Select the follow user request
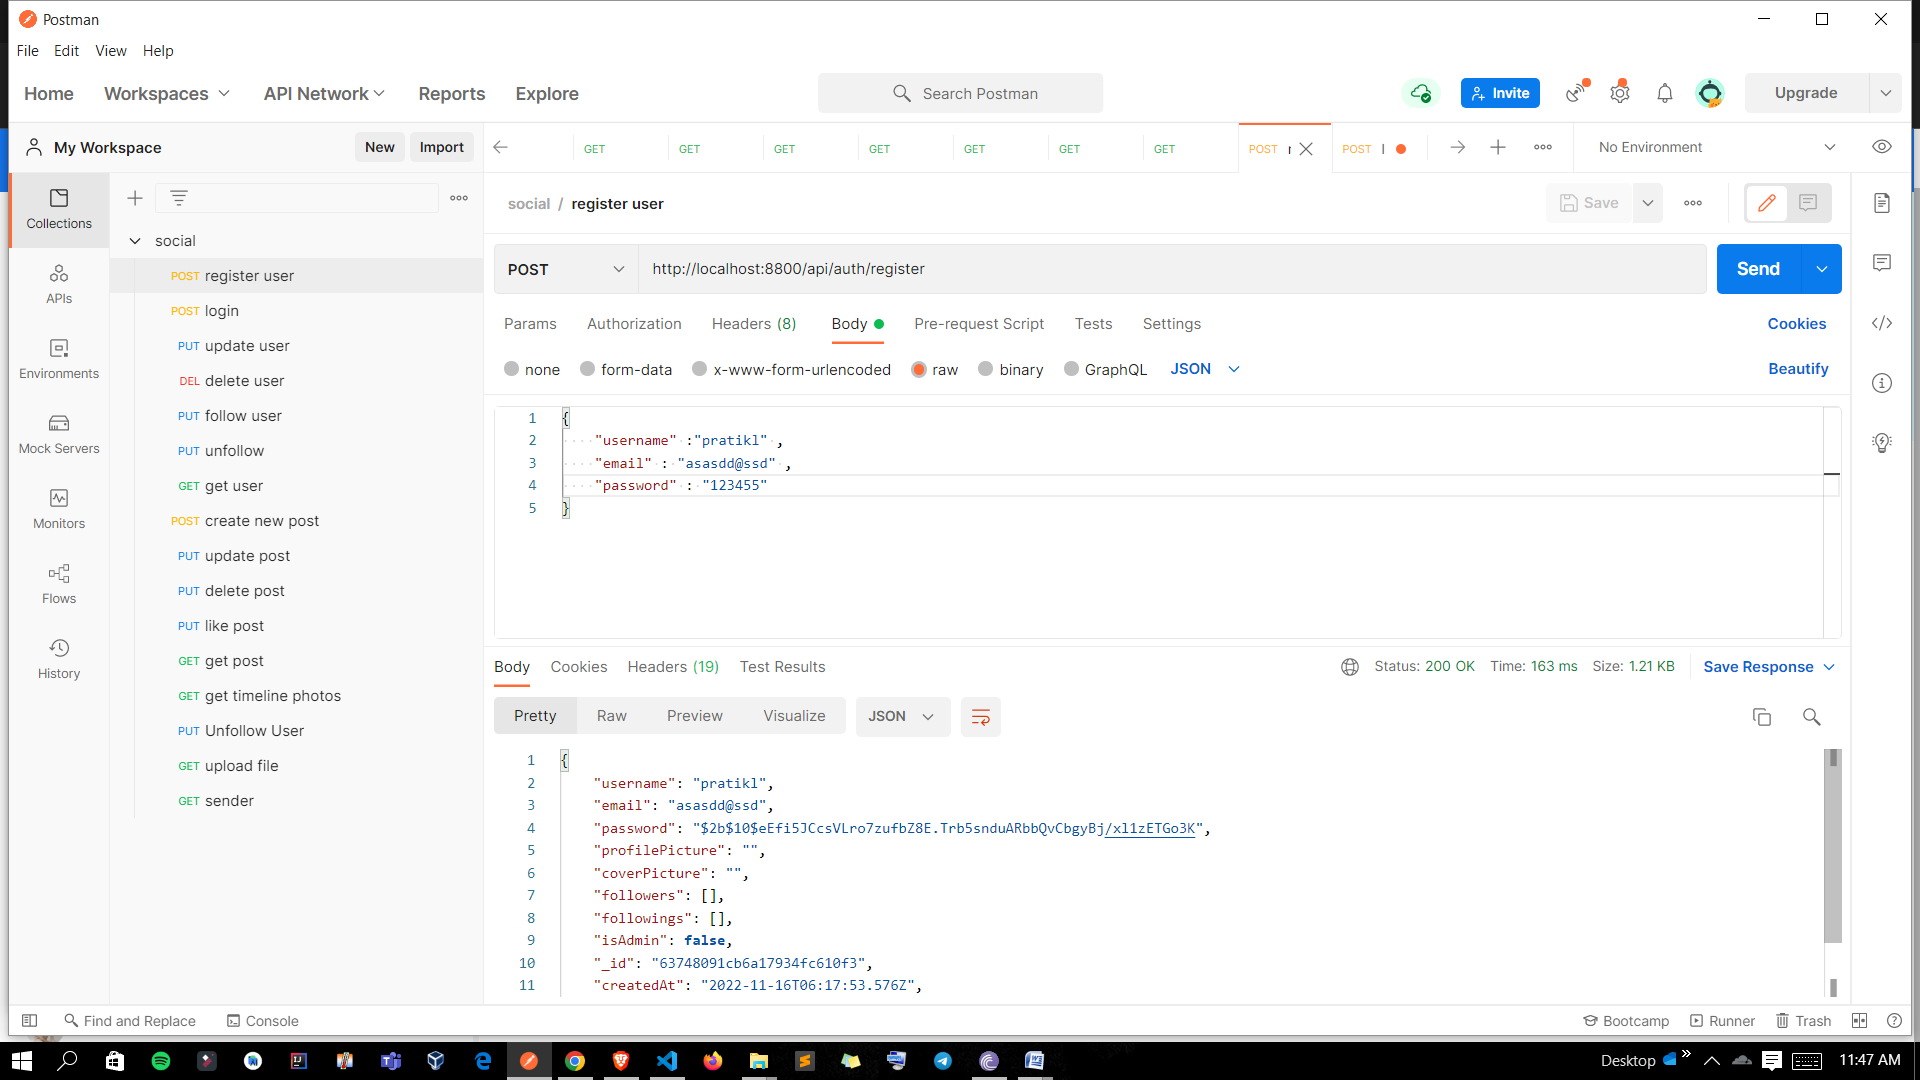 pyautogui.click(x=242, y=416)
